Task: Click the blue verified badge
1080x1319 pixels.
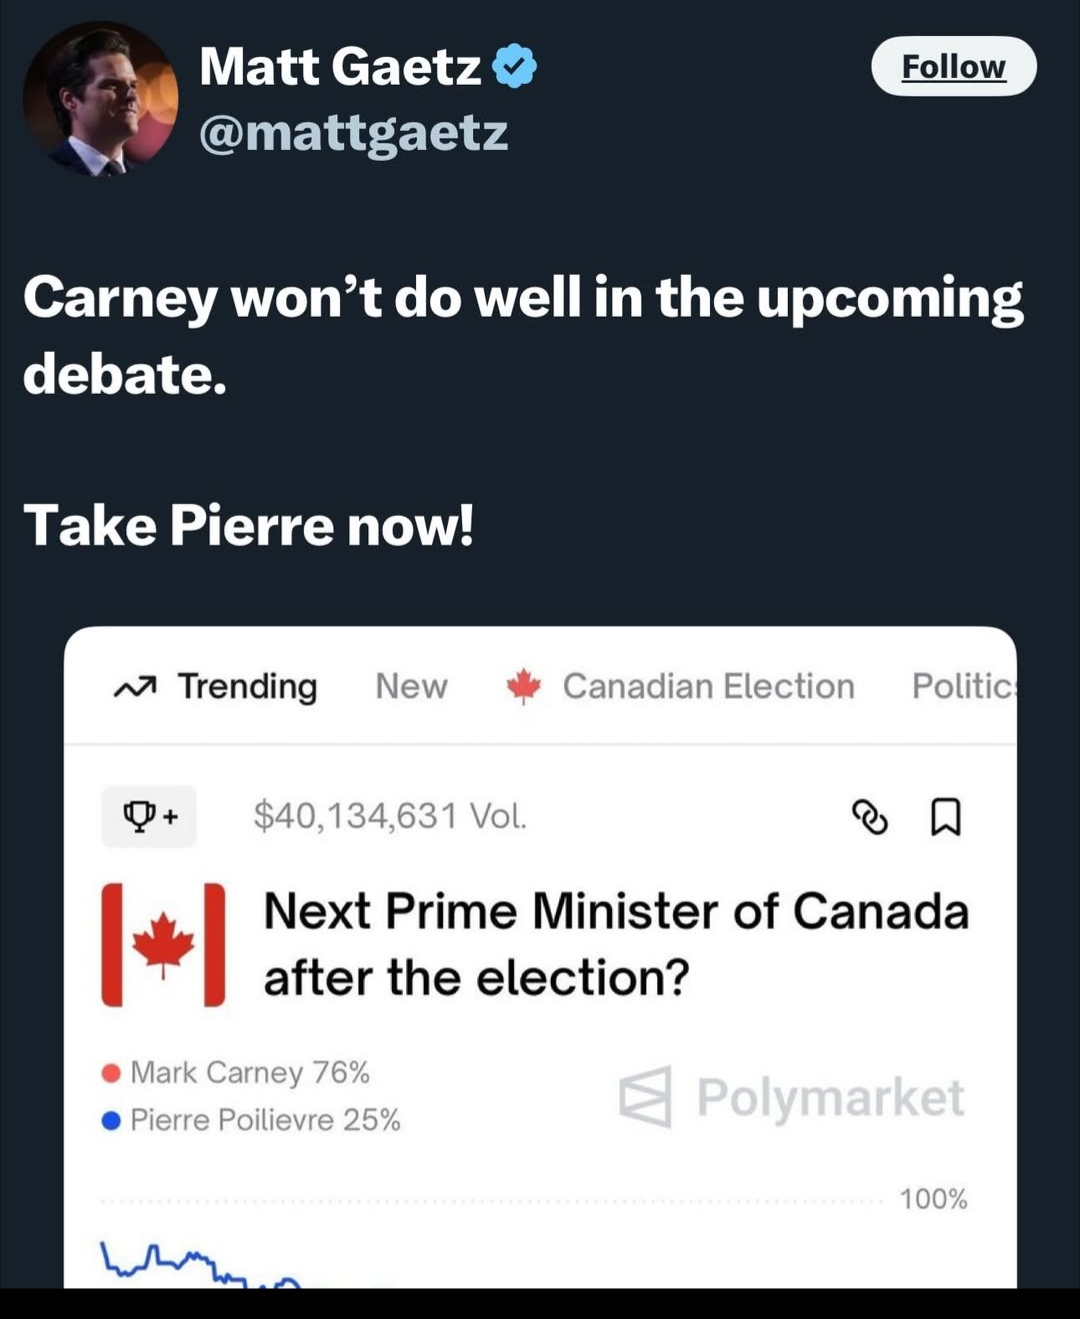Action: (515, 66)
